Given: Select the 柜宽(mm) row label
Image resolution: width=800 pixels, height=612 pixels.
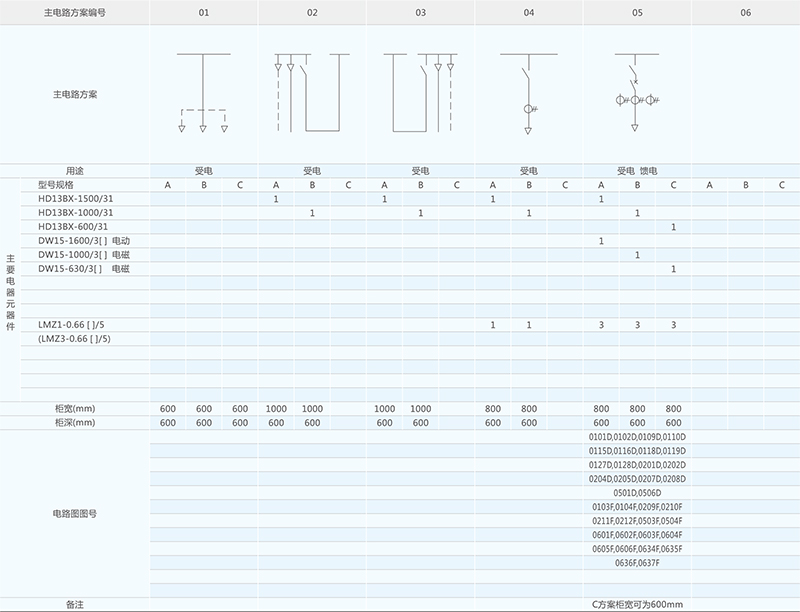Looking at the screenshot, I should tap(75, 409).
